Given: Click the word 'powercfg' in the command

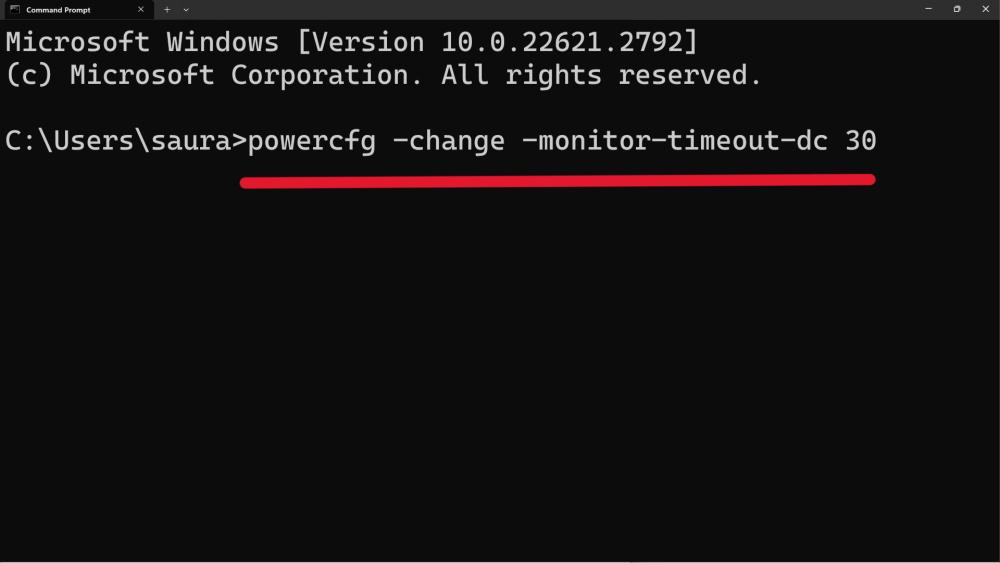Looking at the screenshot, I should coord(311,141).
